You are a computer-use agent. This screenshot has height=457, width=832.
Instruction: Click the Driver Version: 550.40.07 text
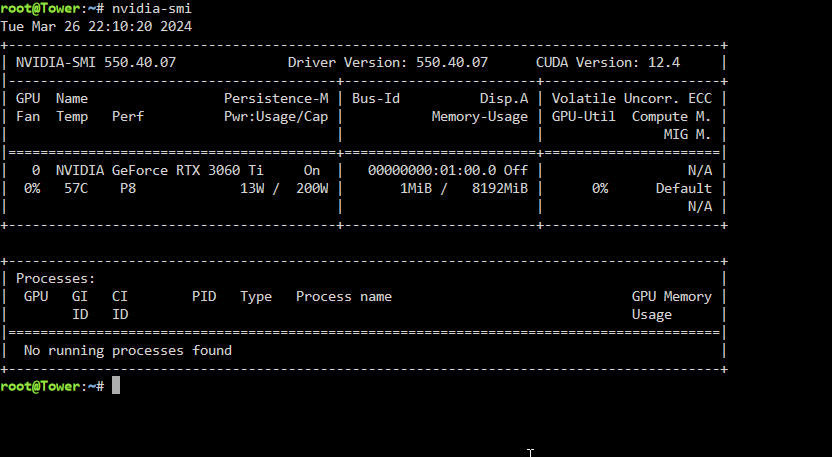pos(387,63)
